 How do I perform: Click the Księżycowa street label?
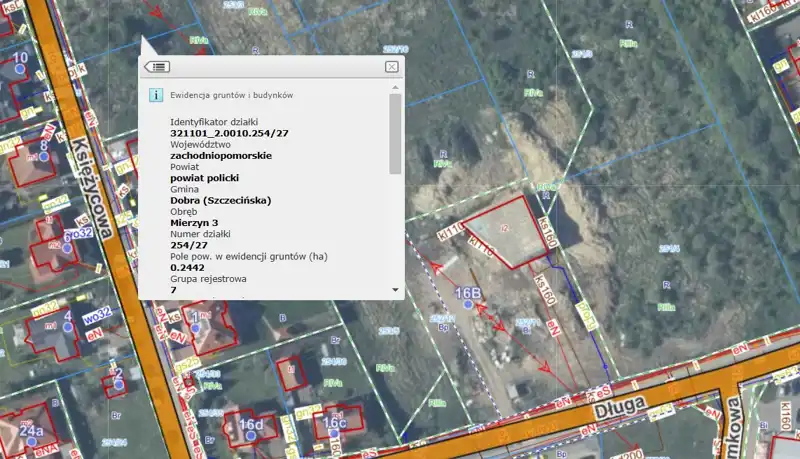tap(92, 188)
